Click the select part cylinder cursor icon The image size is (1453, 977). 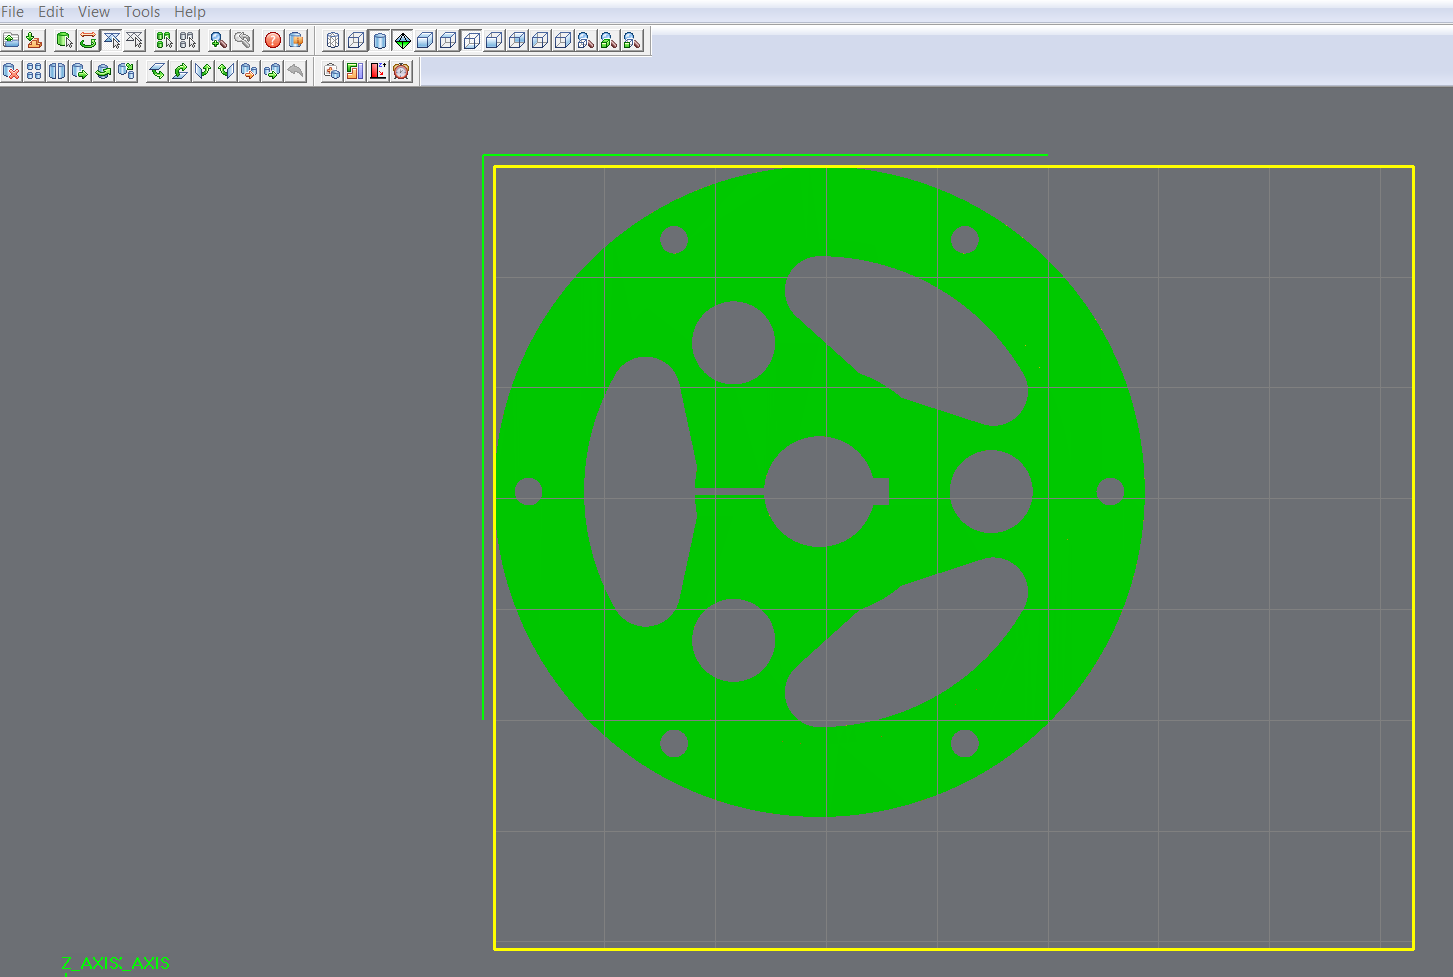pos(64,40)
